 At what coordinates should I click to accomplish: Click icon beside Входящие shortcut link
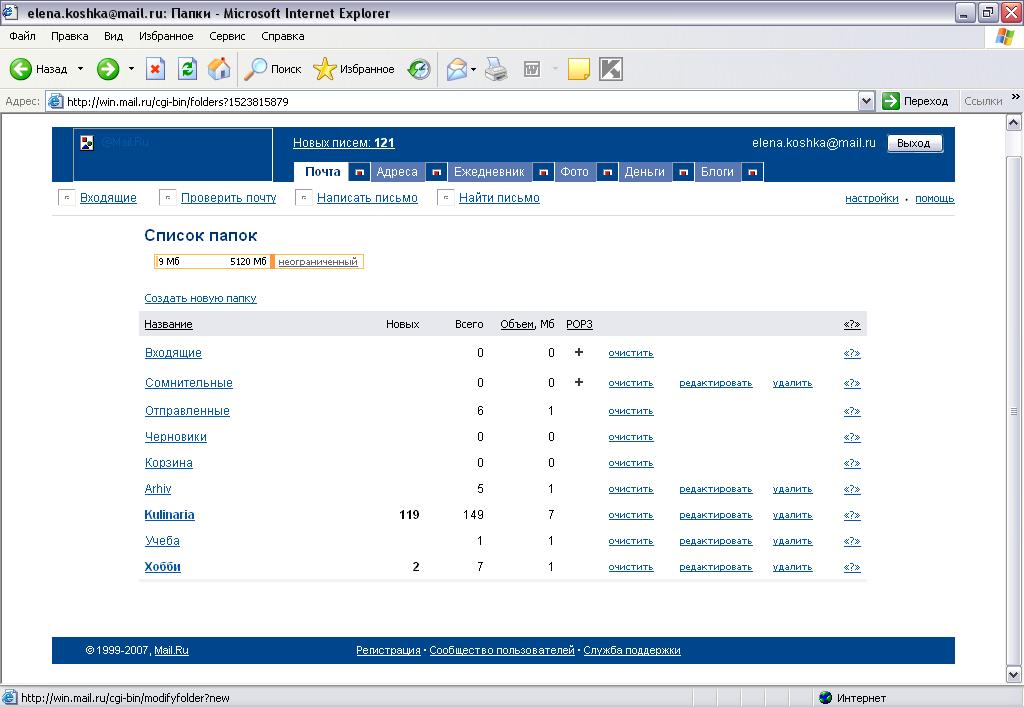(x=67, y=197)
